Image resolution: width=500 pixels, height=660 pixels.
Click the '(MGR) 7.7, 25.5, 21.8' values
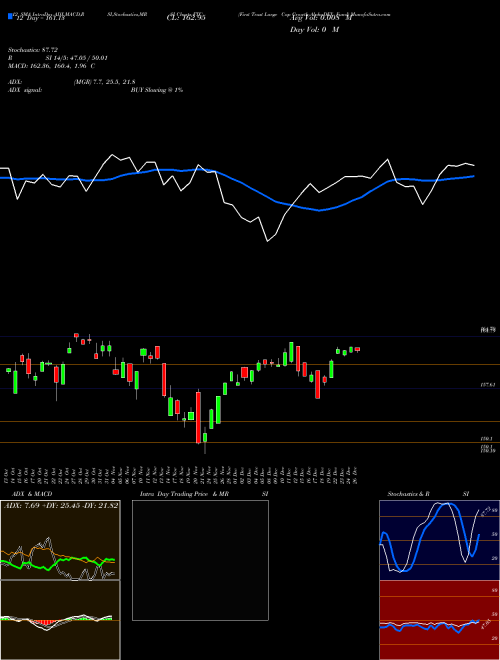click(104, 82)
